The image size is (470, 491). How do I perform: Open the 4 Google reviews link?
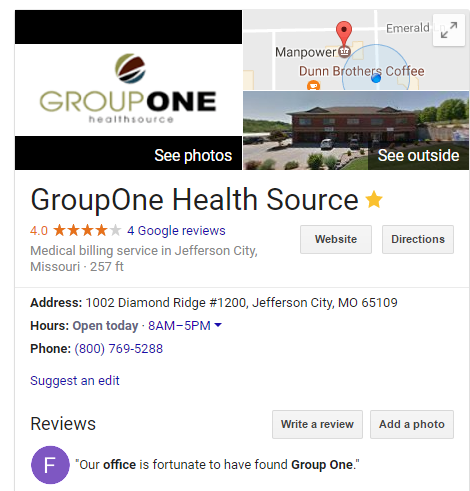coord(176,231)
